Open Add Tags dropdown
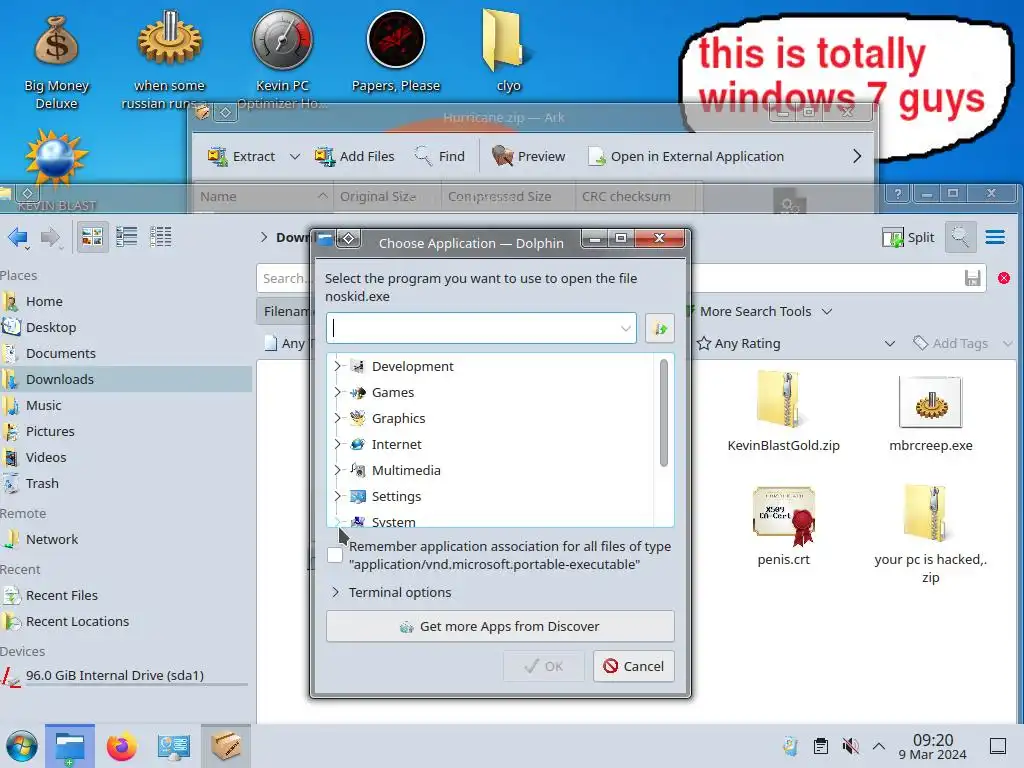This screenshot has width=1024, height=768. [x=962, y=344]
